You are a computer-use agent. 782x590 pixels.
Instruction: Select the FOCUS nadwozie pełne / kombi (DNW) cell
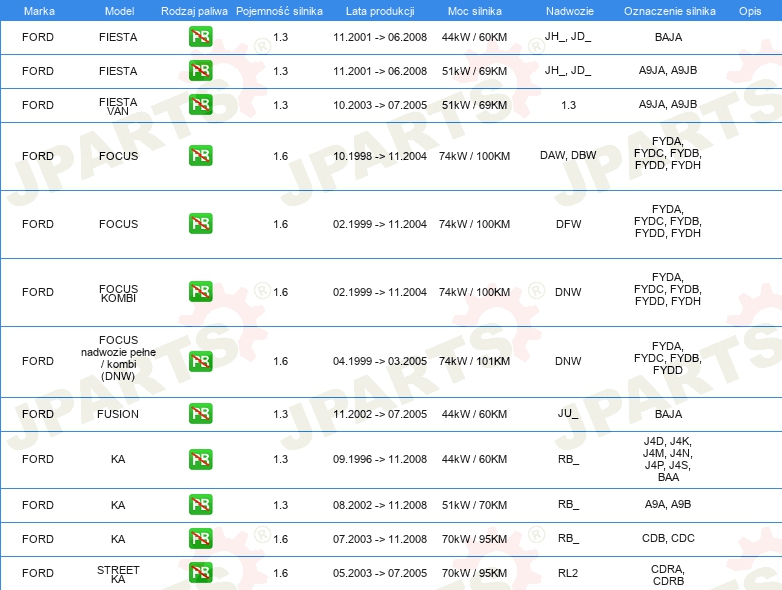[x=119, y=358]
